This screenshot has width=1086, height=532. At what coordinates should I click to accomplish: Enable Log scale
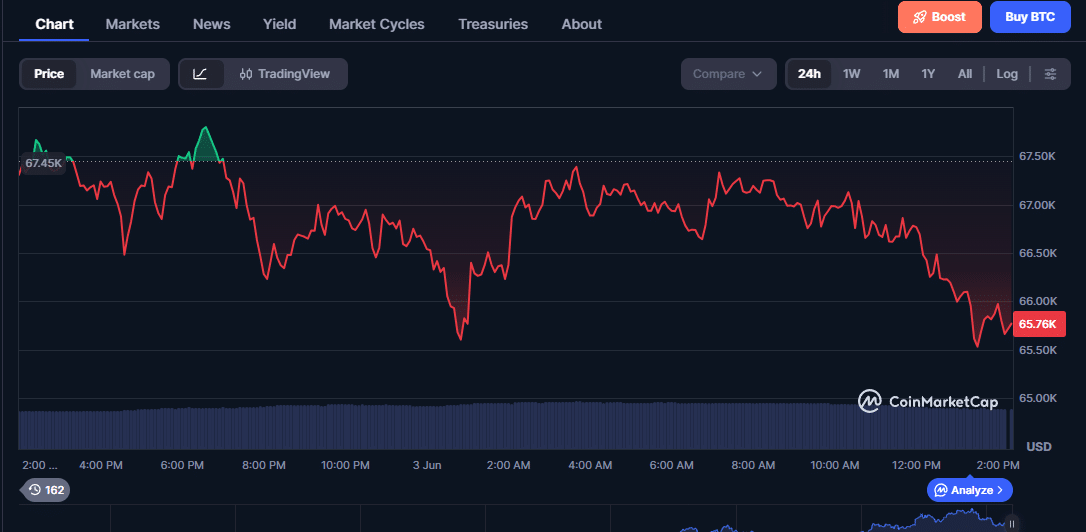click(x=1007, y=74)
